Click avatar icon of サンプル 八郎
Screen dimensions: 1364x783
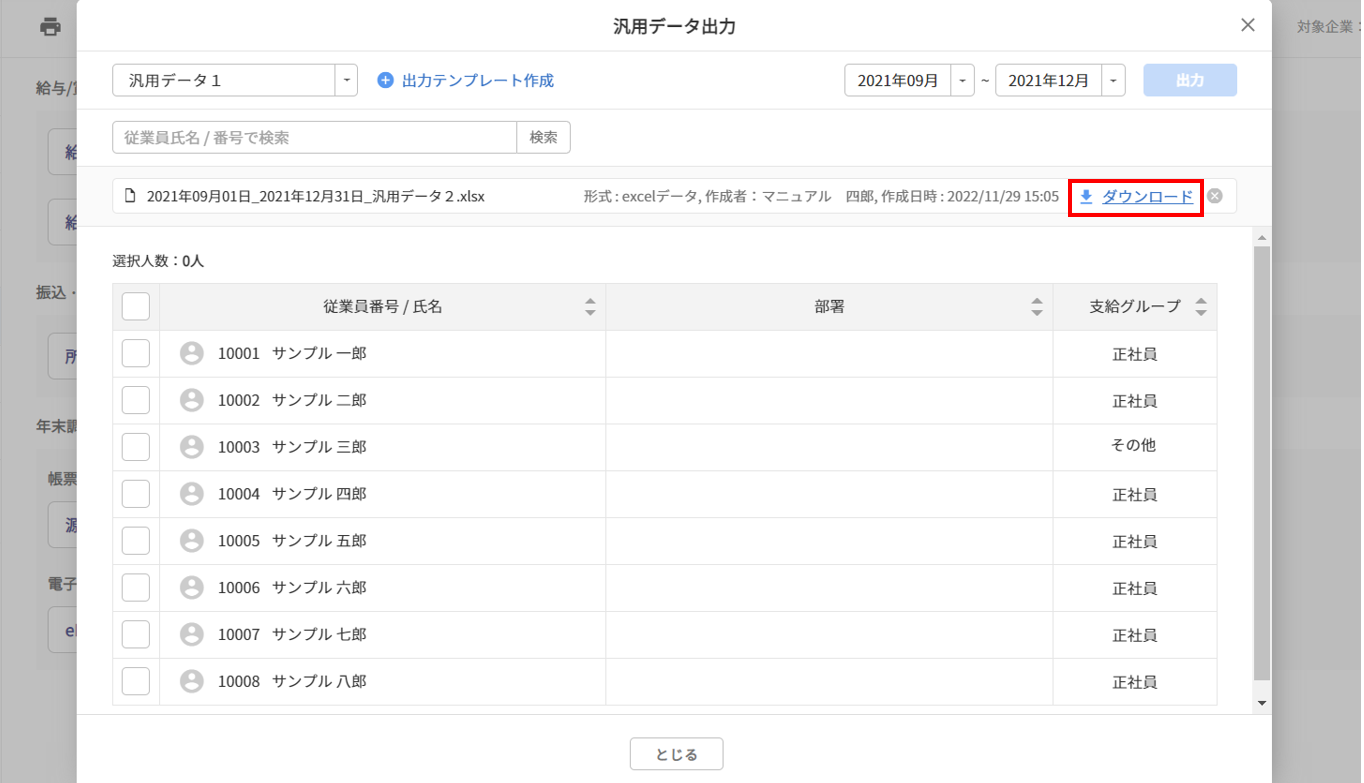coord(192,681)
